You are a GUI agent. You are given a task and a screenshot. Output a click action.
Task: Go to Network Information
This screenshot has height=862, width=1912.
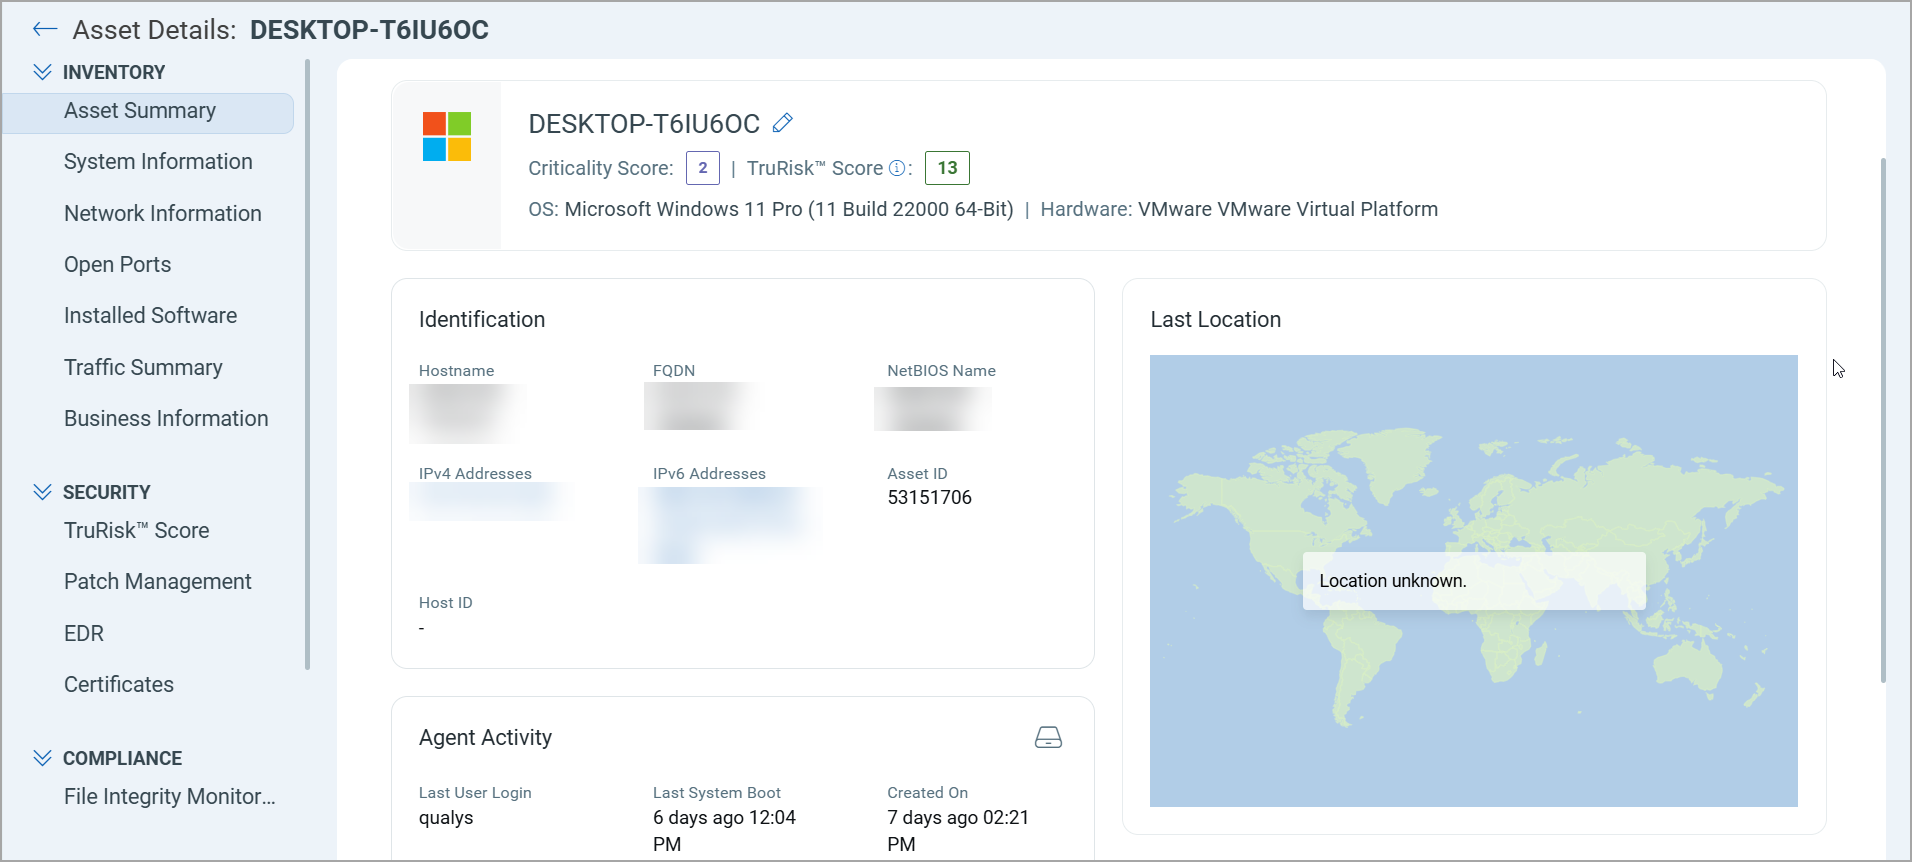pos(163,214)
